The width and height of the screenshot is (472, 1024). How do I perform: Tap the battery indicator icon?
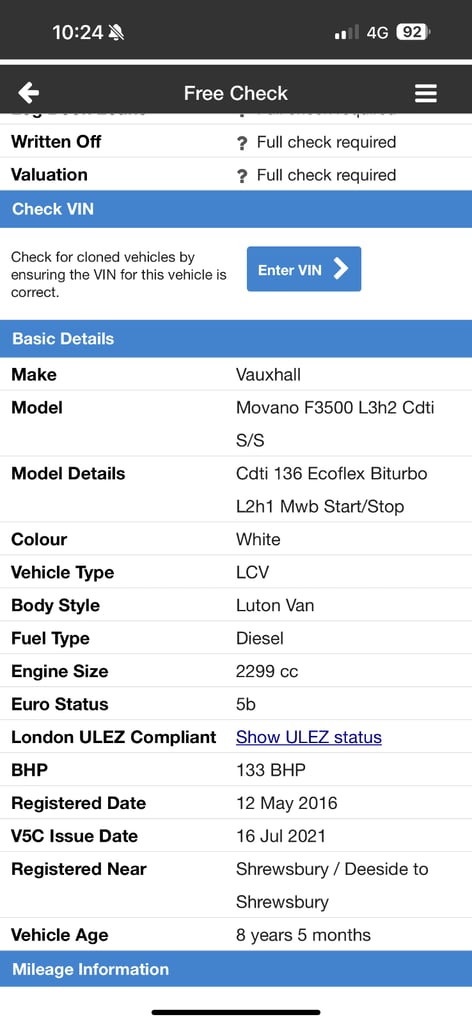pos(413,32)
